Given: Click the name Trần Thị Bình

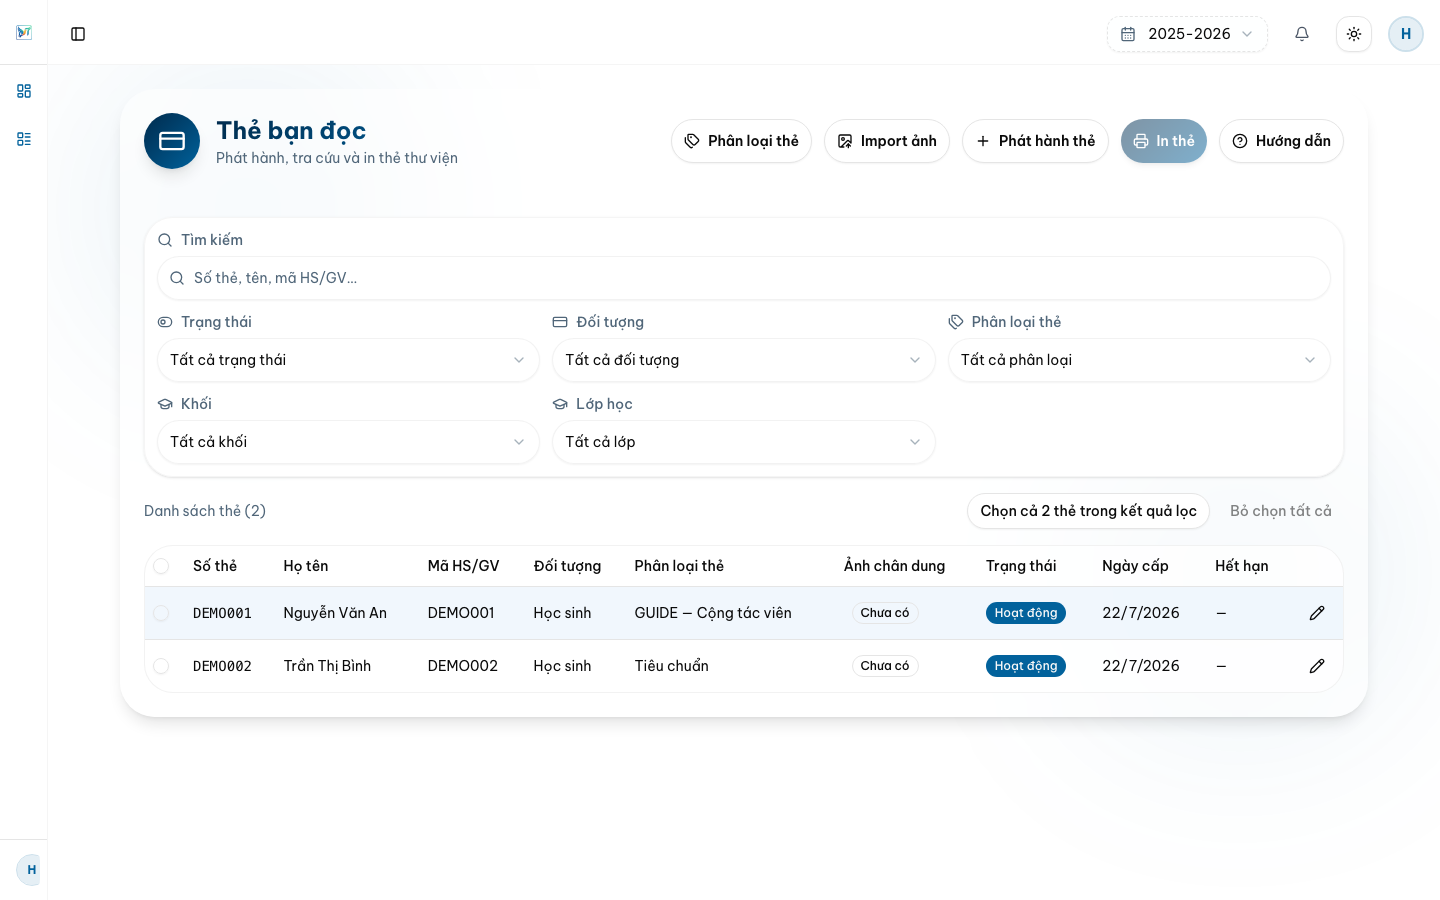Looking at the screenshot, I should 327,666.
